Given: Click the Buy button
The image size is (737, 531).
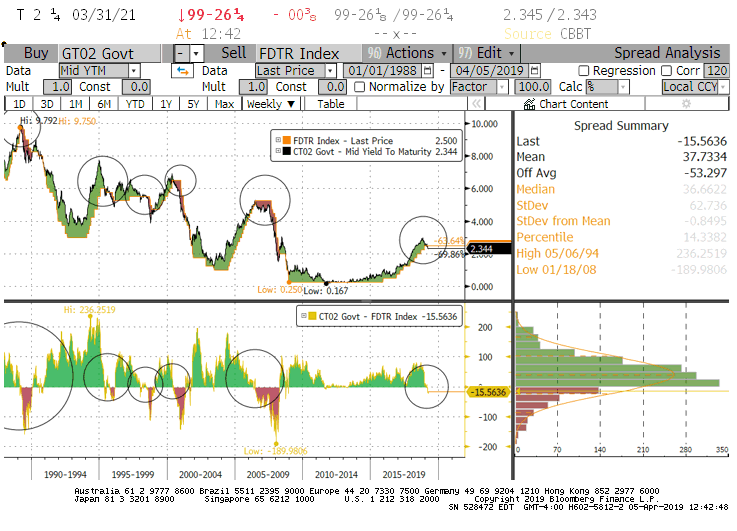Looking at the screenshot, I should click(34, 53).
